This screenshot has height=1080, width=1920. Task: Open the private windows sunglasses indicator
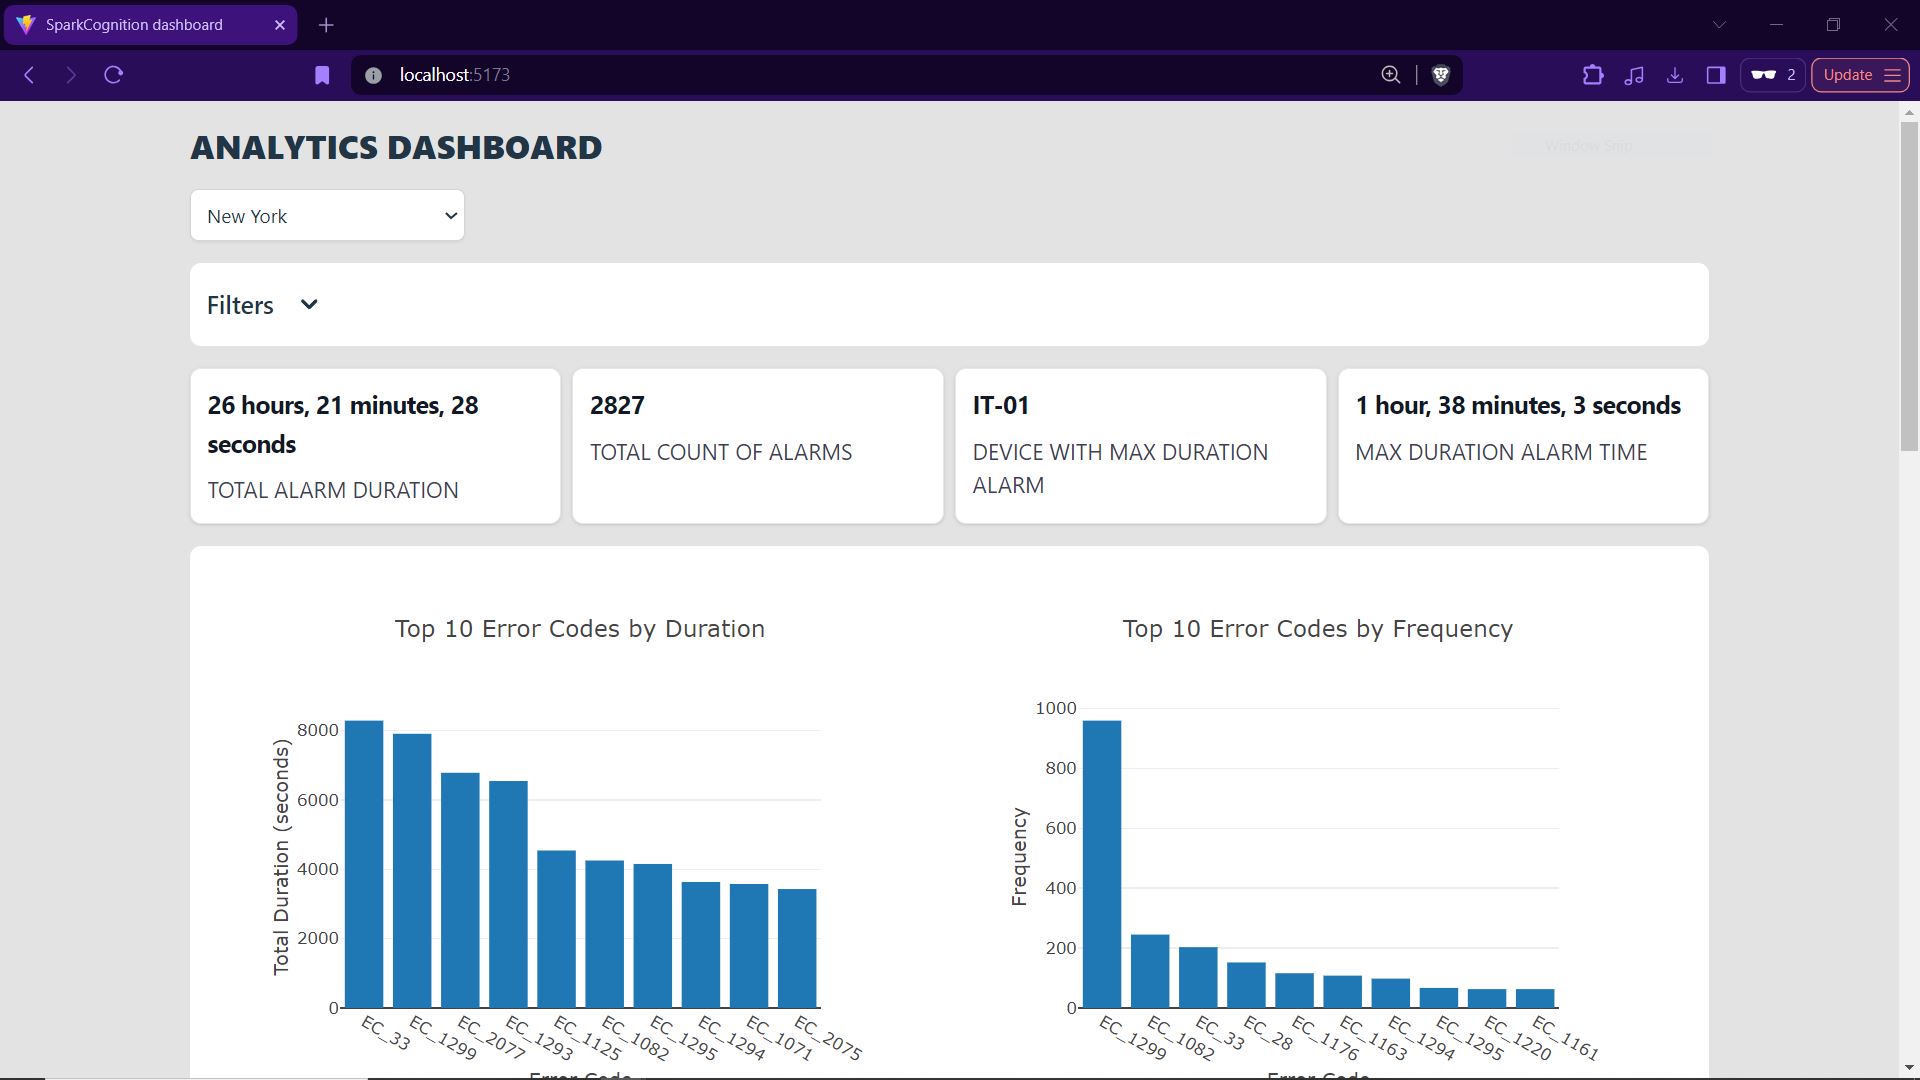(x=1772, y=75)
